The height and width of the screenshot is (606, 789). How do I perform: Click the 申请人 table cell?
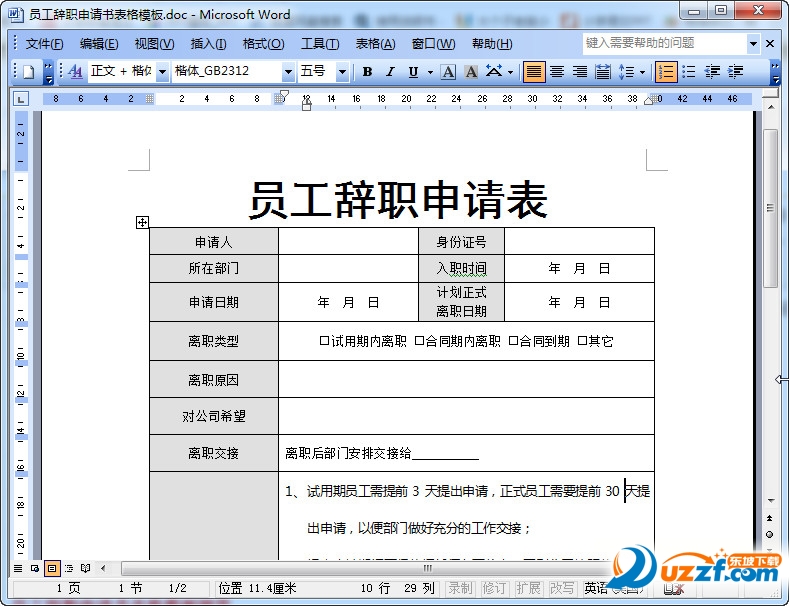214,242
